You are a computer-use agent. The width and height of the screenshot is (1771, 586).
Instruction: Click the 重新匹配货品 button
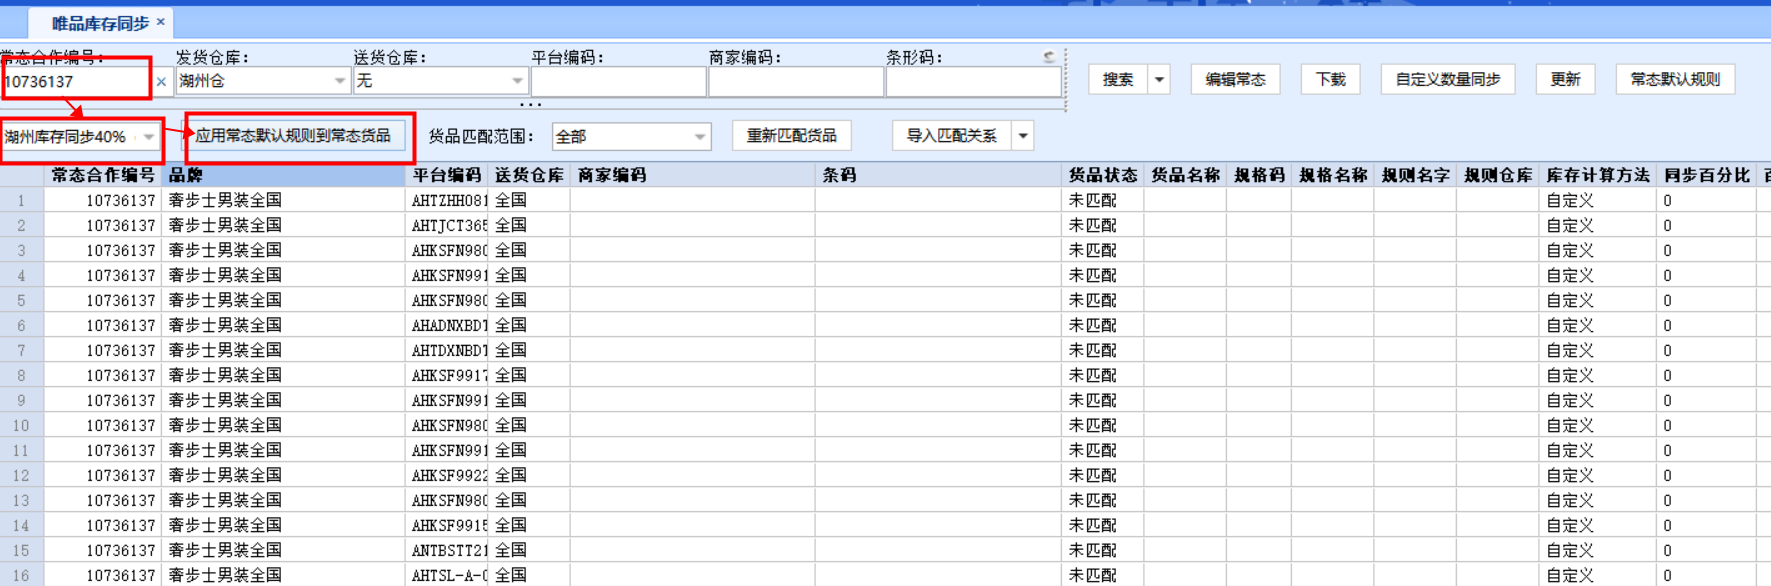(791, 136)
